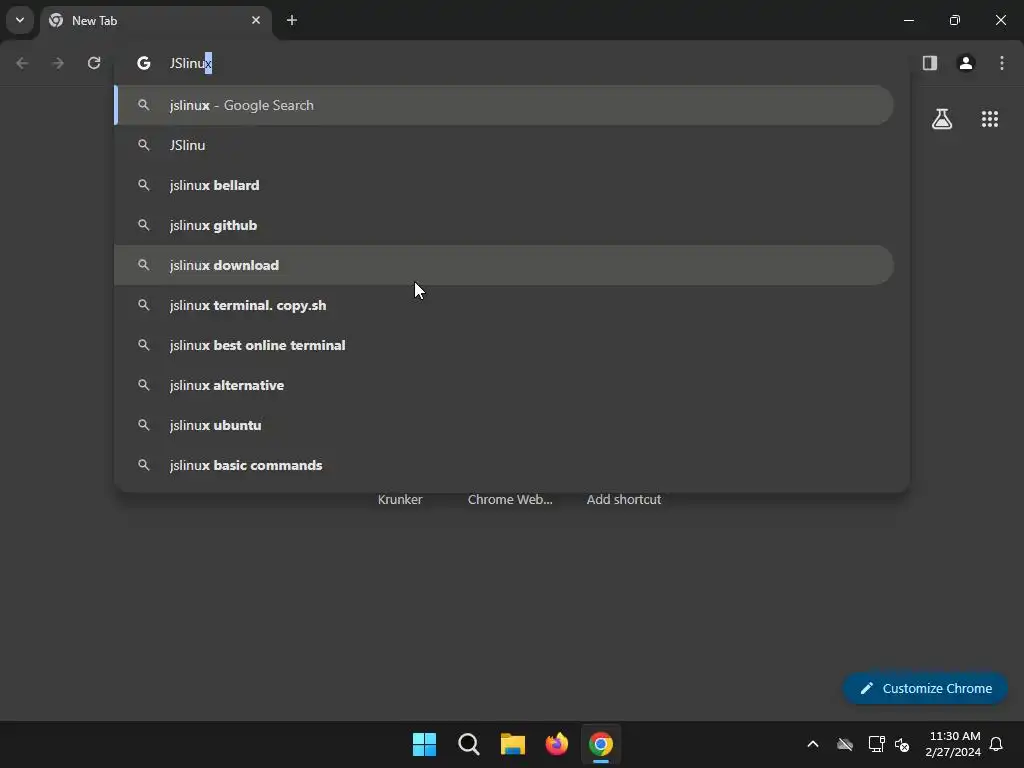The width and height of the screenshot is (1024, 768).
Task: Restore down the Chrome window
Action: coord(955,20)
